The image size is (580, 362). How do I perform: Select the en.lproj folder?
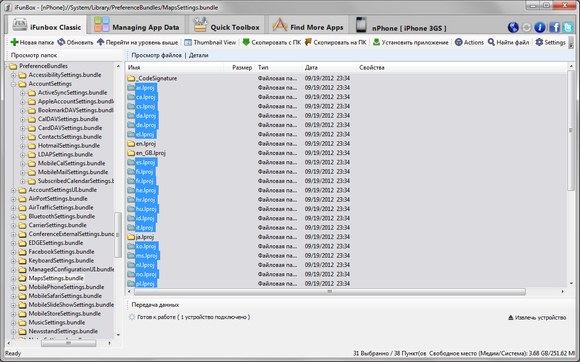coord(145,143)
